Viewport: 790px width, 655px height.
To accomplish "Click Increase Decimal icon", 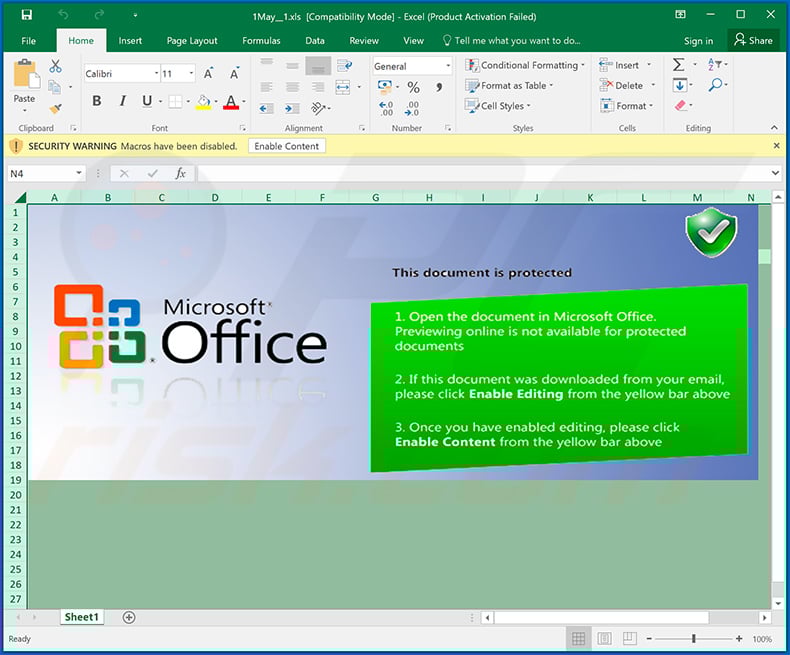I will coord(386,108).
